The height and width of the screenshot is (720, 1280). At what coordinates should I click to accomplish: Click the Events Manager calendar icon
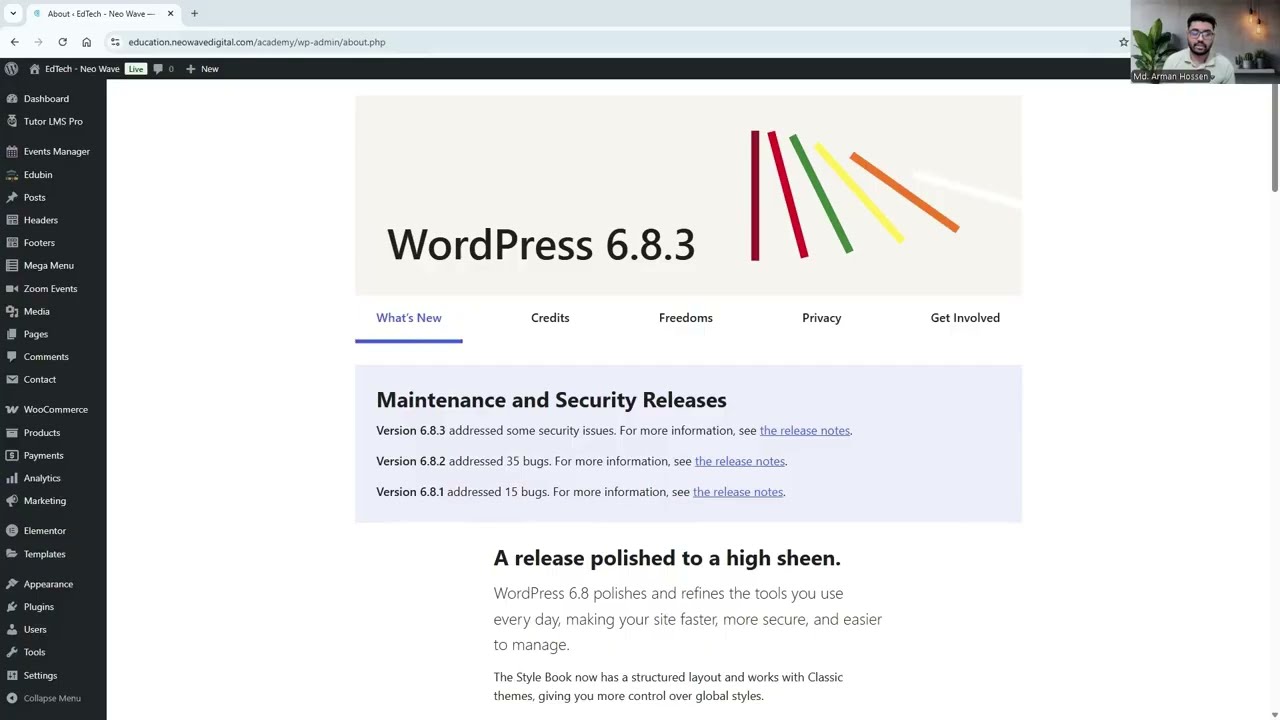coord(12,152)
